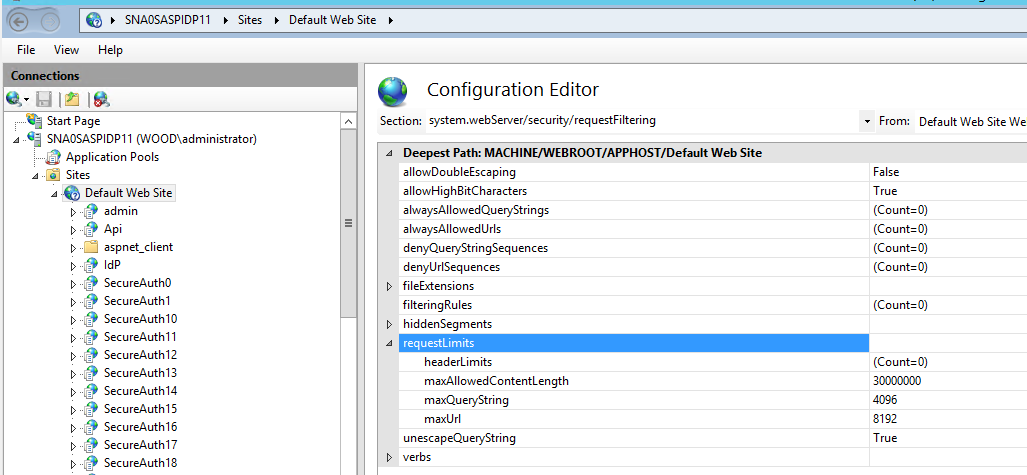Collapse the Deepest Path category header
The image size is (1027, 475).
(x=389, y=153)
